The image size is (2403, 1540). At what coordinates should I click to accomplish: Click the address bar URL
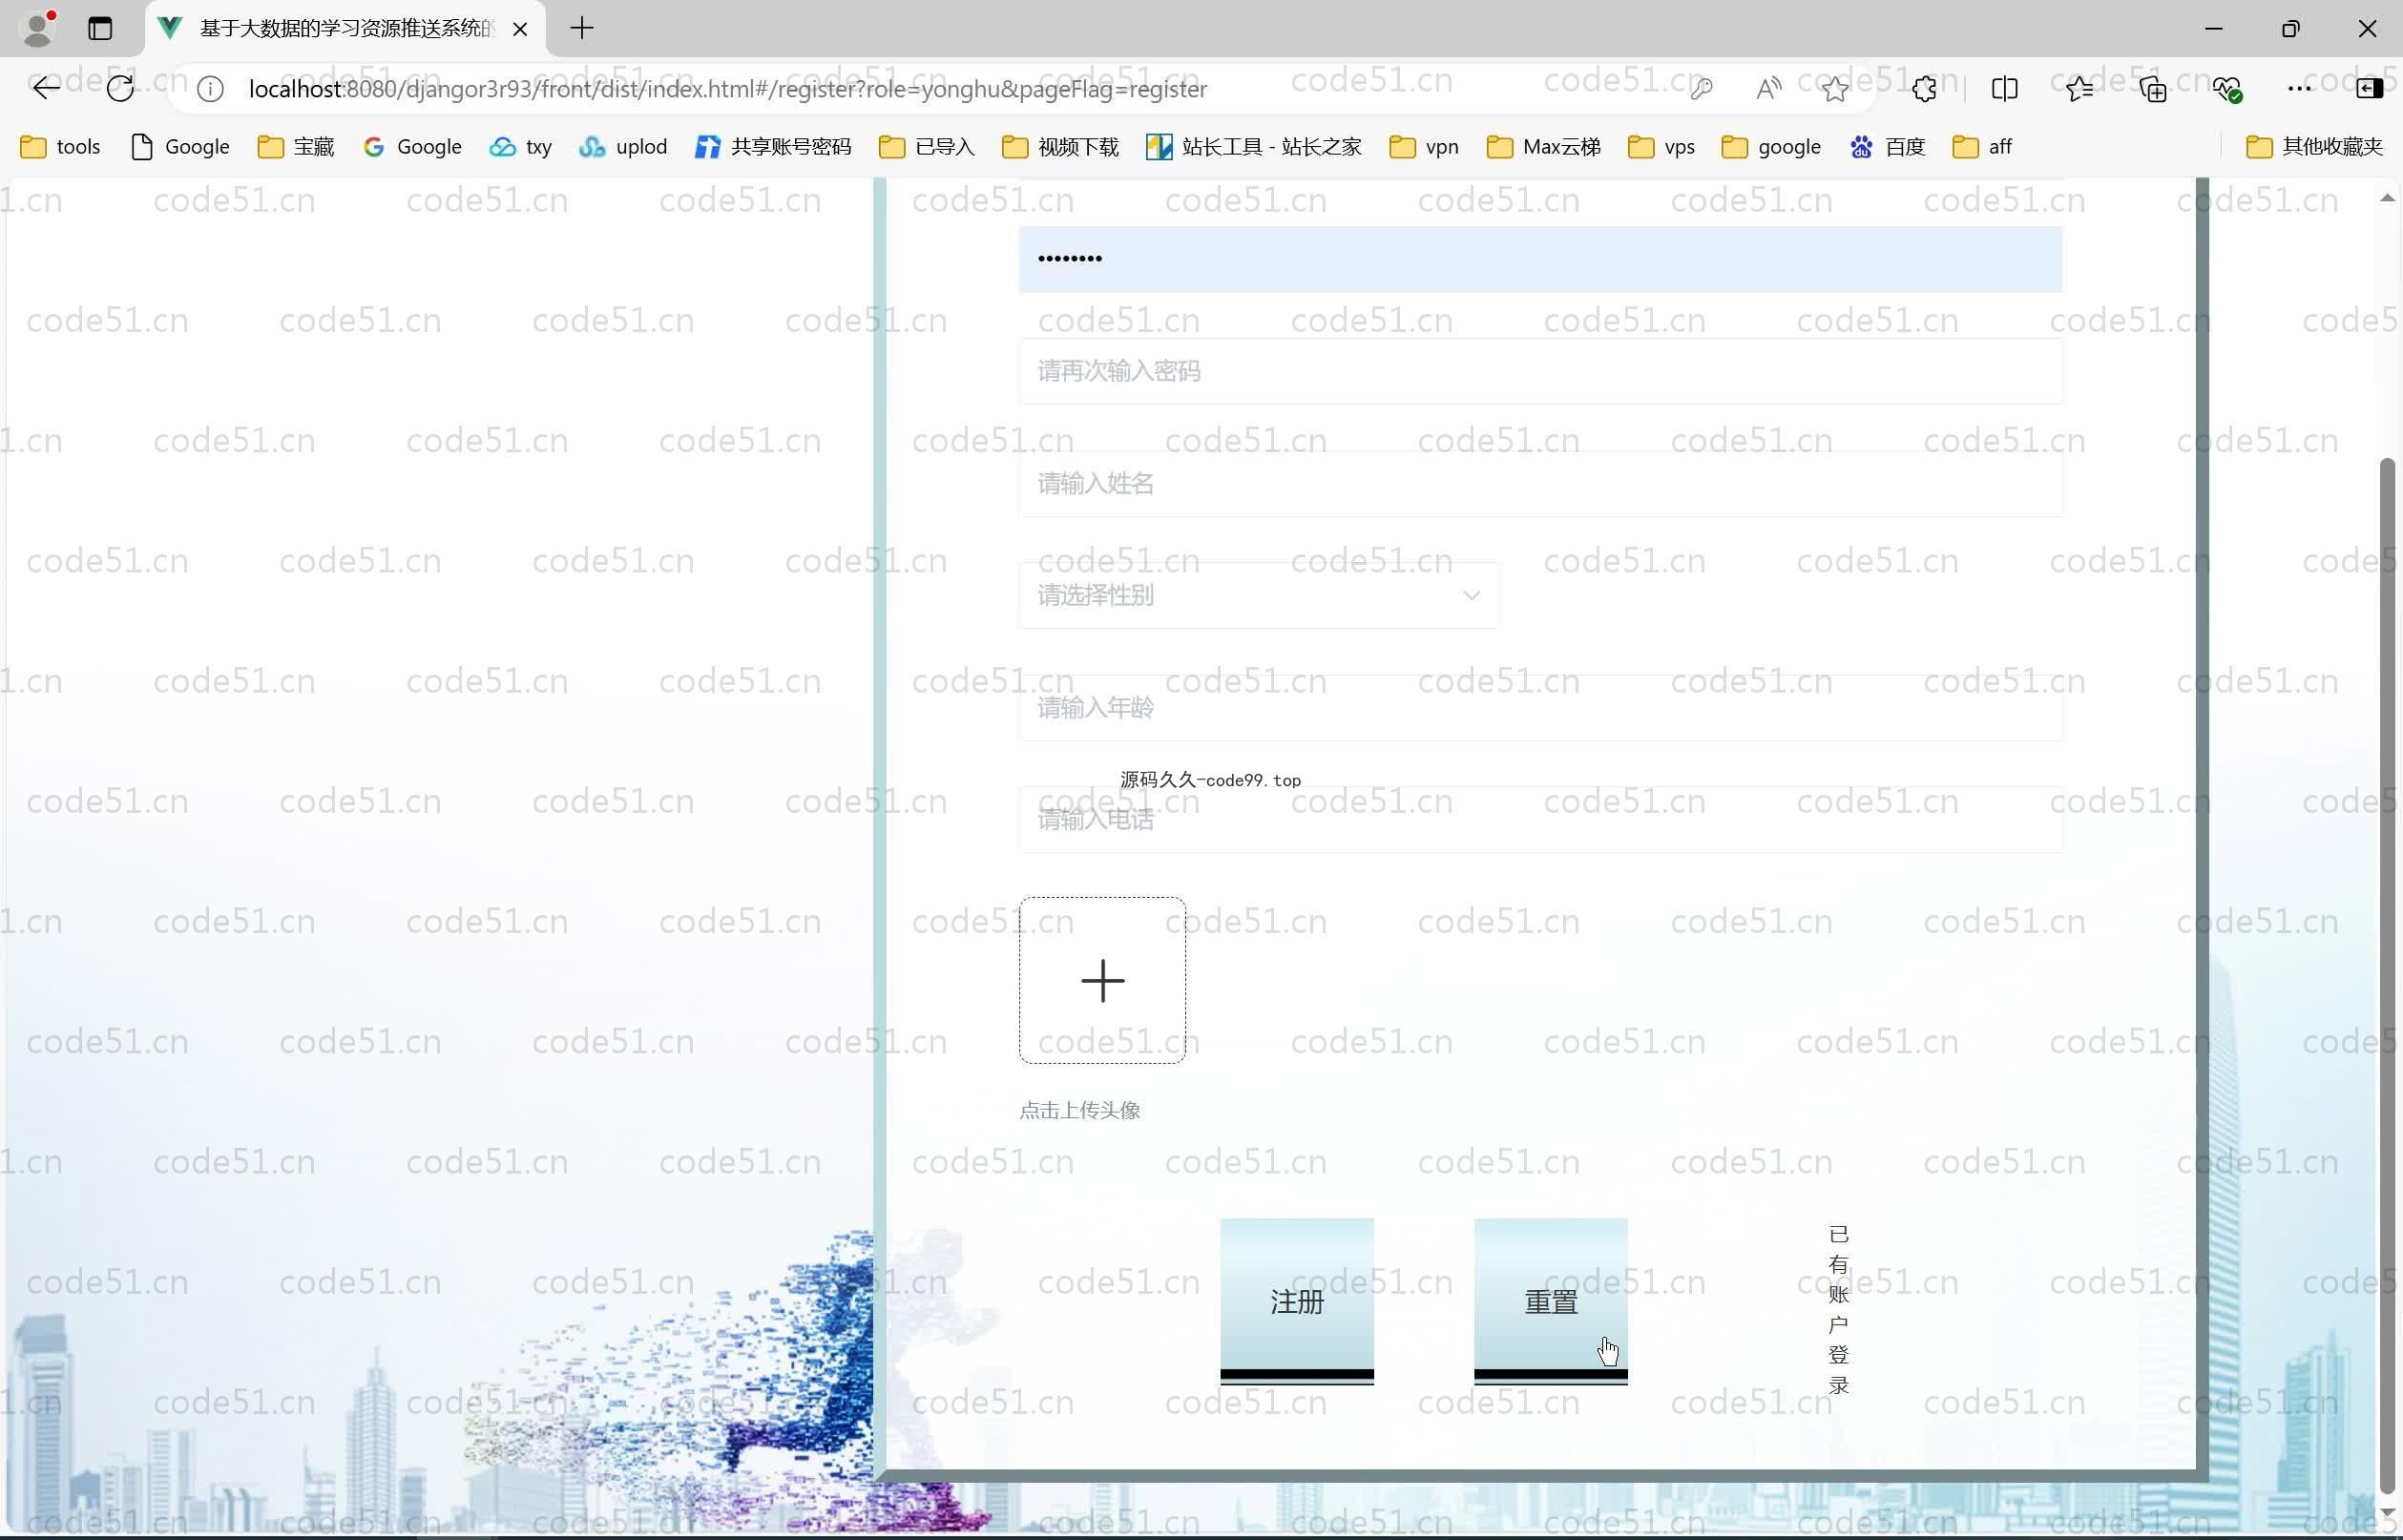(x=728, y=89)
